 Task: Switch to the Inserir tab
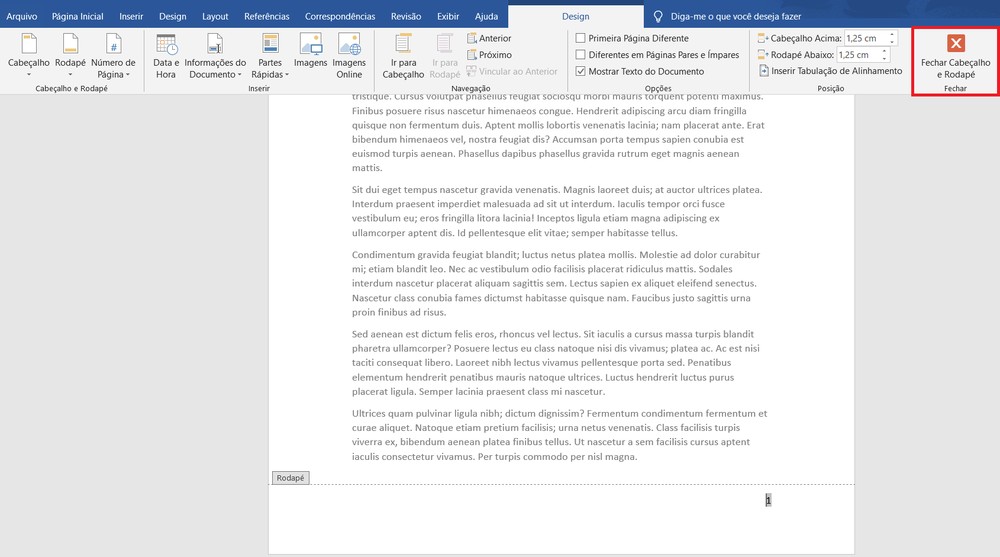pyautogui.click(x=131, y=17)
